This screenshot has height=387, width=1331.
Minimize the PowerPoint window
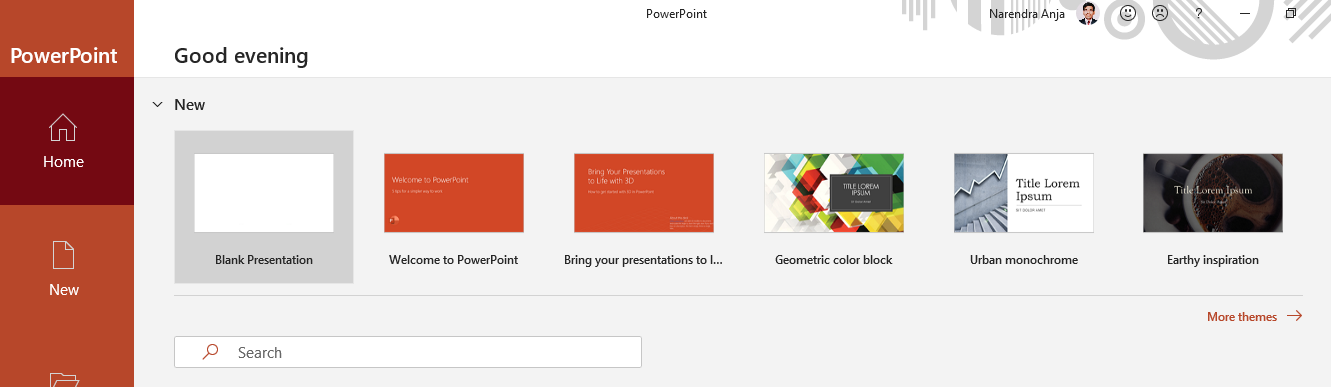click(1245, 14)
